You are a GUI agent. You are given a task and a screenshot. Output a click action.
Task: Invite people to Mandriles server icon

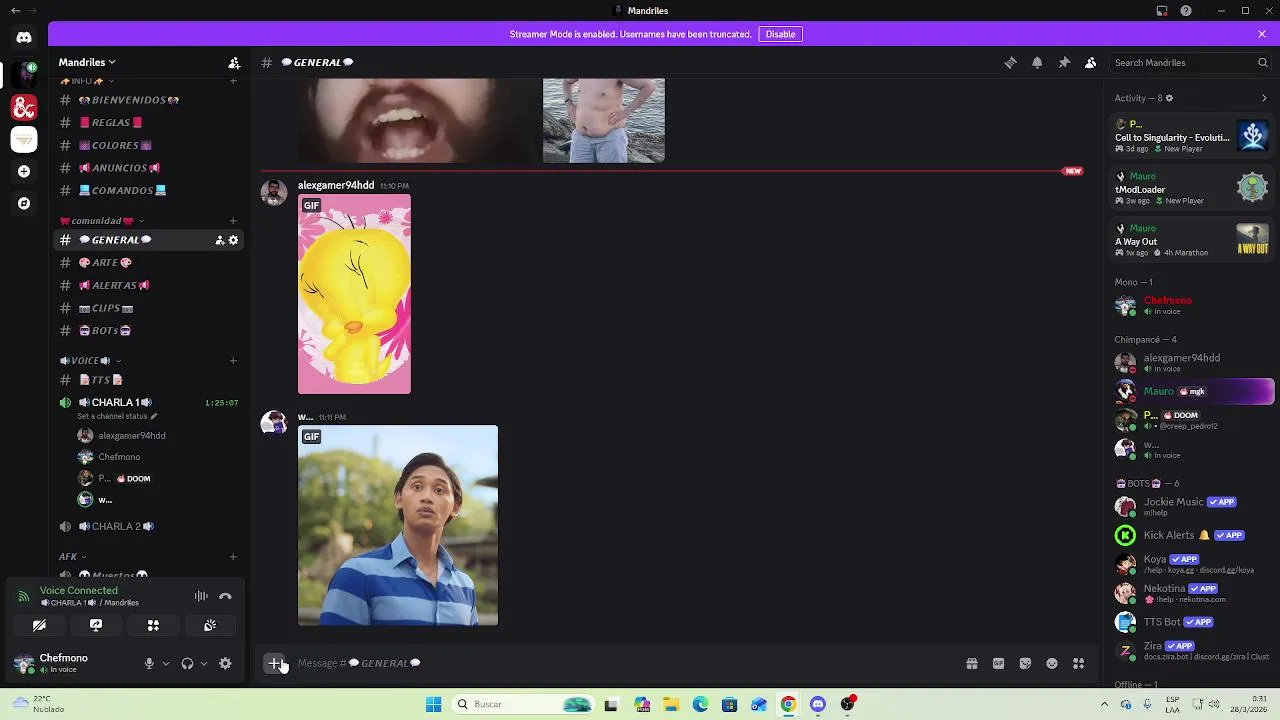coord(234,62)
